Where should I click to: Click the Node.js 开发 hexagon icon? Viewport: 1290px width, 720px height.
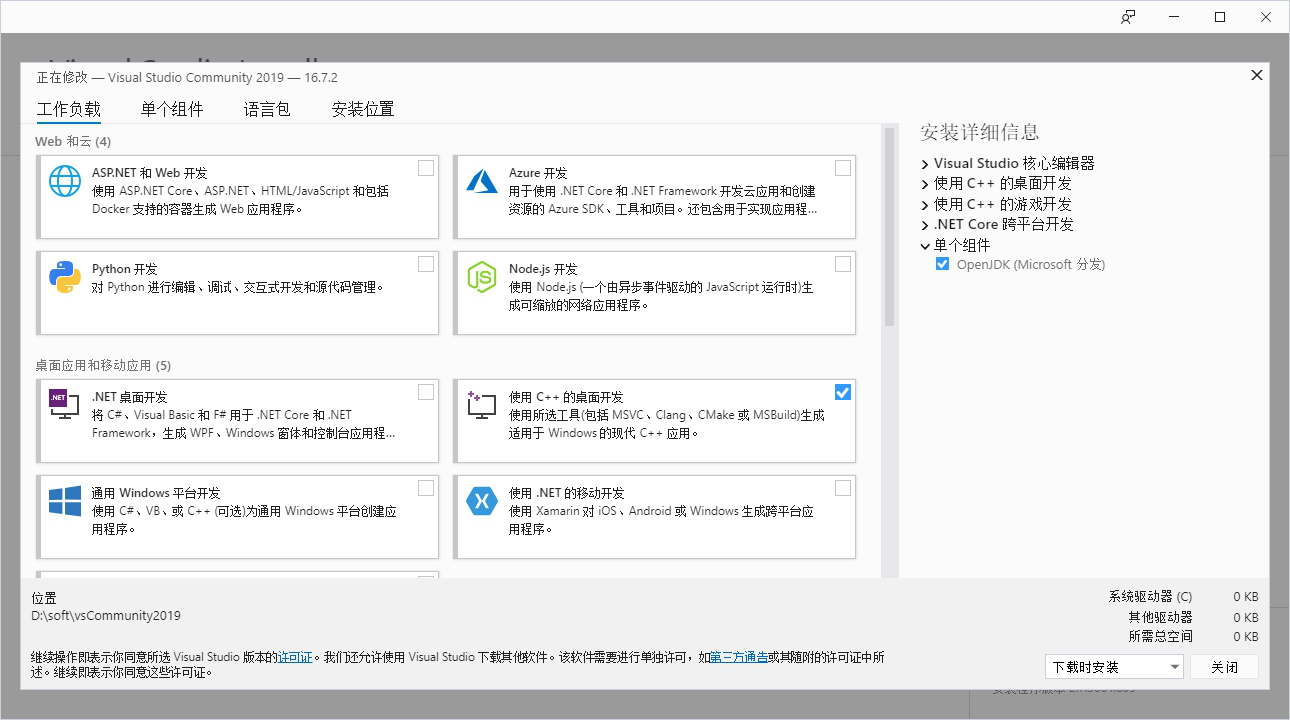pyautogui.click(x=482, y=276)
